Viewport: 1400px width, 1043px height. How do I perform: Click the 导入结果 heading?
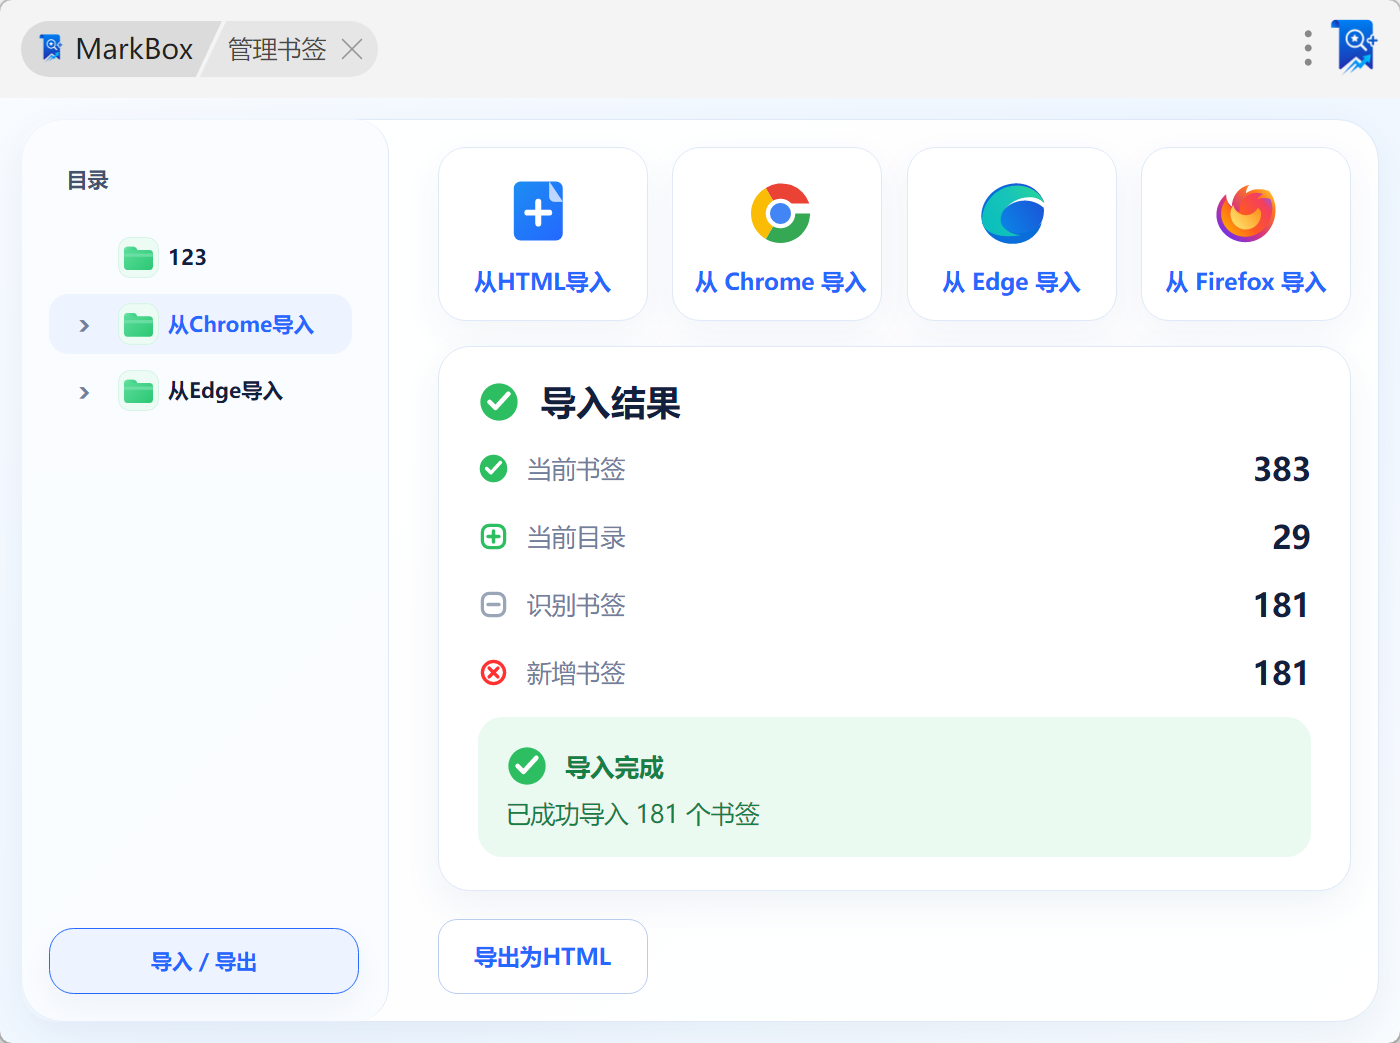tap(611, 403)
